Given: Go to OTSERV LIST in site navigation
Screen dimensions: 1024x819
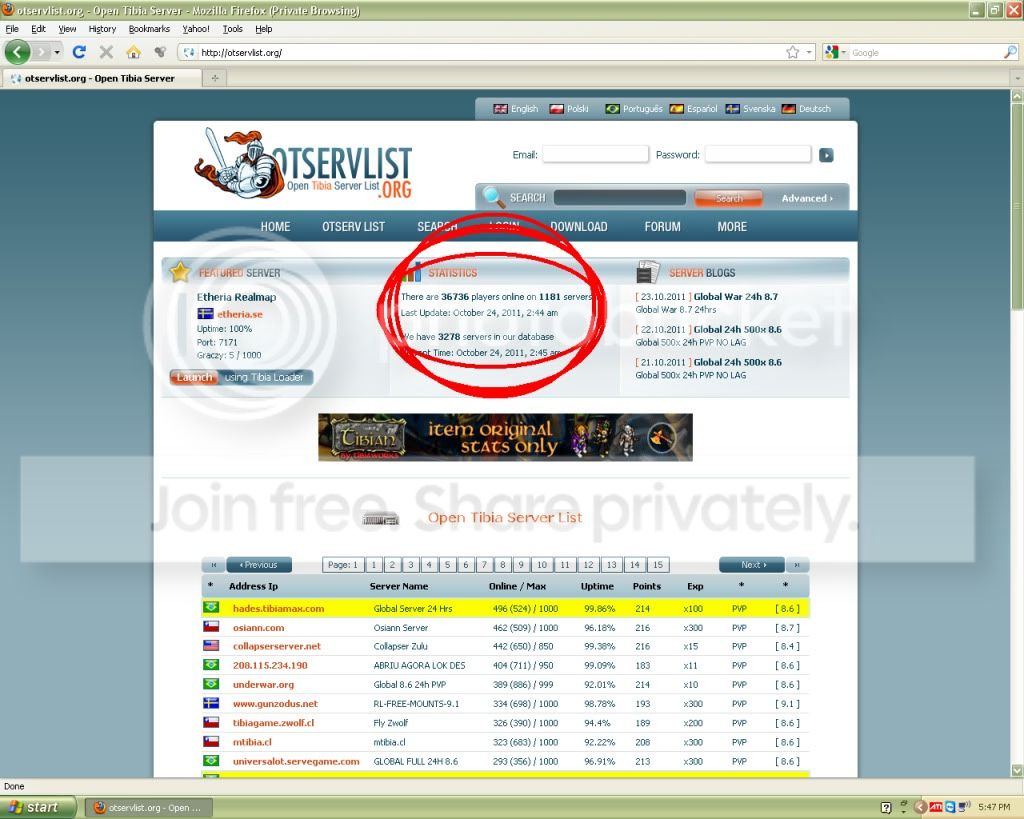Looking at the screenshot, I should point(353,227).
